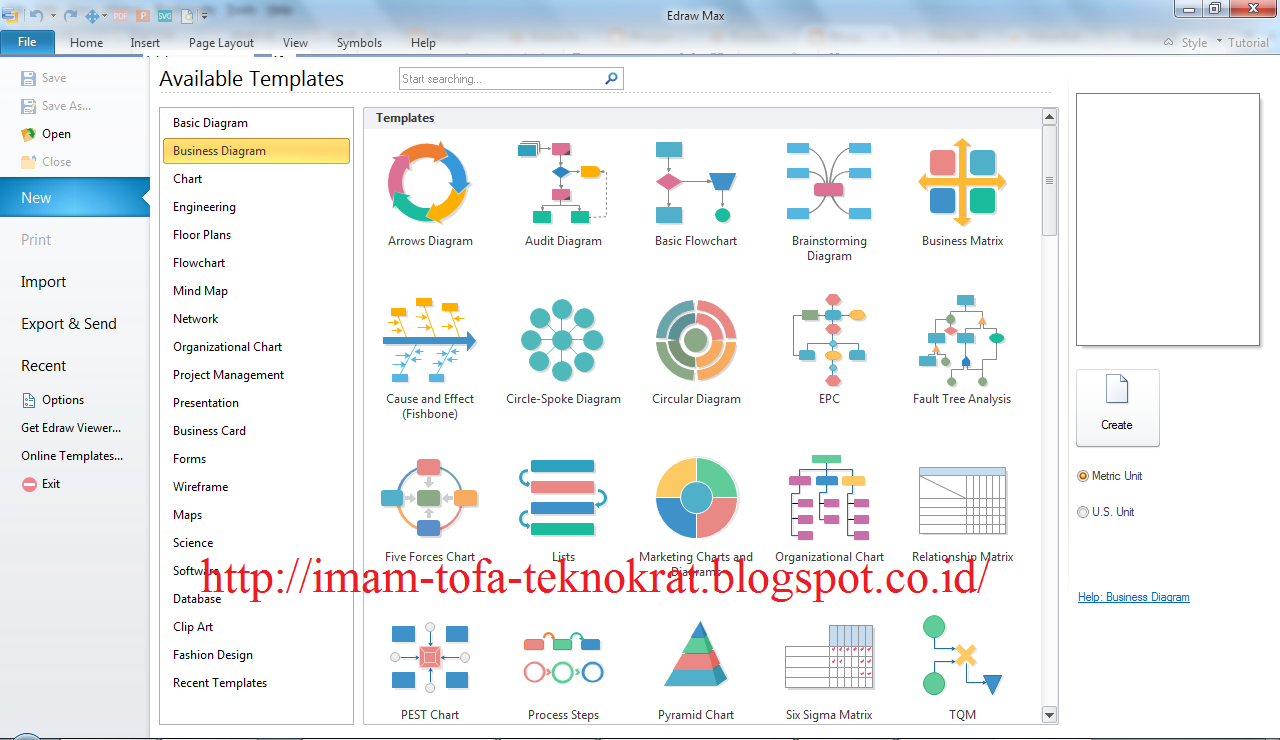Select the Five Forces Chart icon
1280x740 pixels.
(430, 497)
